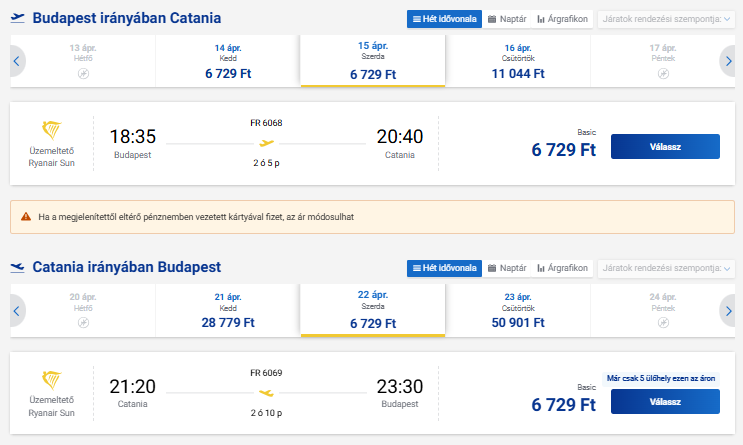This screenshot has width=743, height=445.
Task: Click previous dates arrow in outbound date strip
Action: pos(17,62)
